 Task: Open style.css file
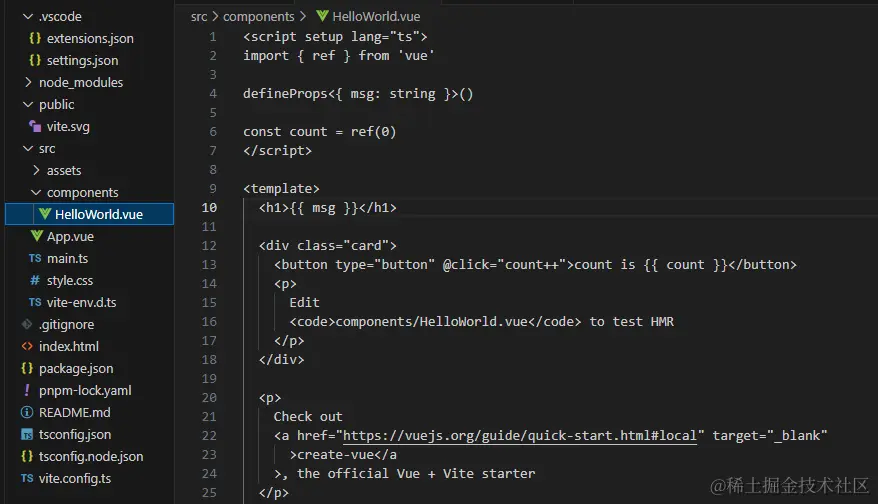69,281
